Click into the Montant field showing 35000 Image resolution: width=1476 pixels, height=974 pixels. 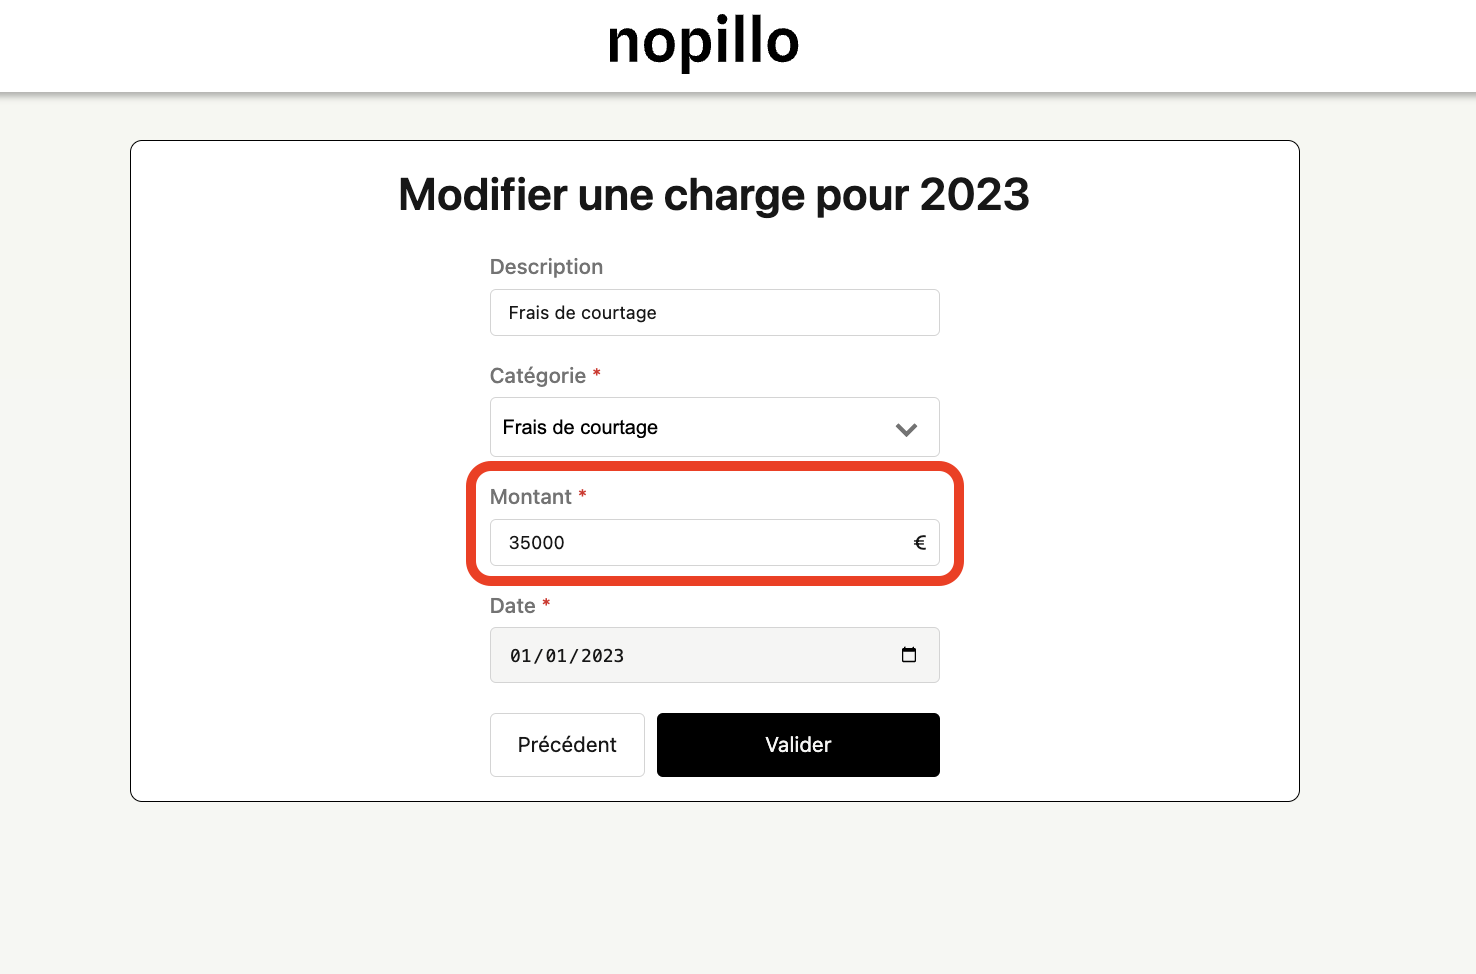(700, 543)
